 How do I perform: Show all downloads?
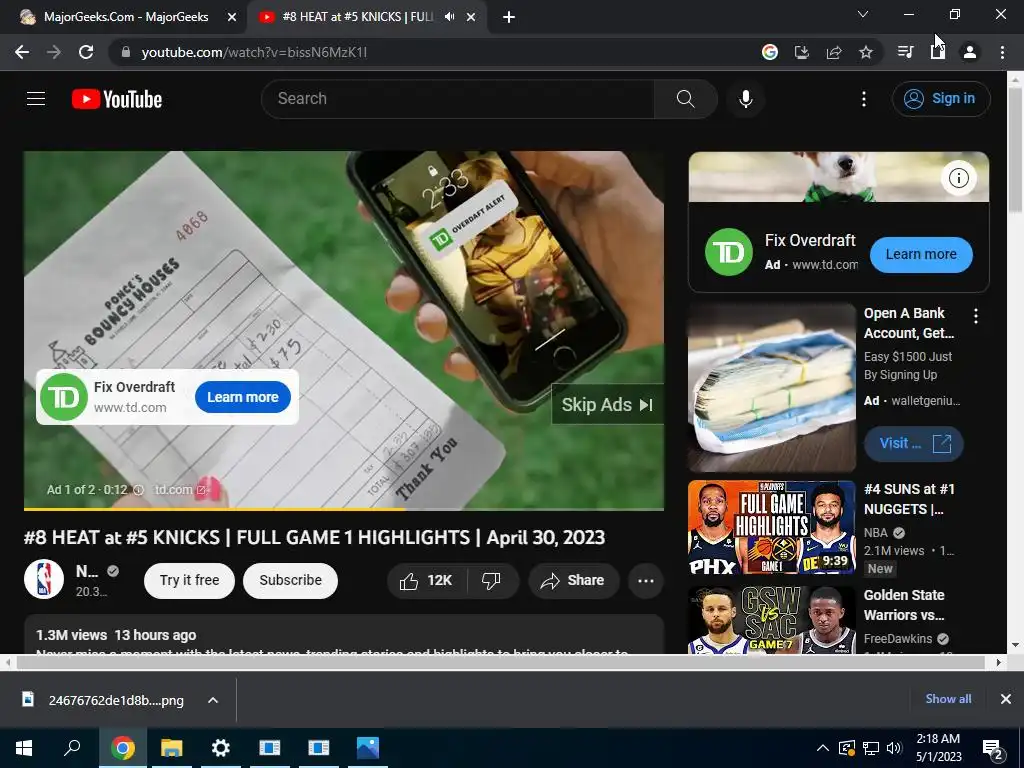[948, 699]
